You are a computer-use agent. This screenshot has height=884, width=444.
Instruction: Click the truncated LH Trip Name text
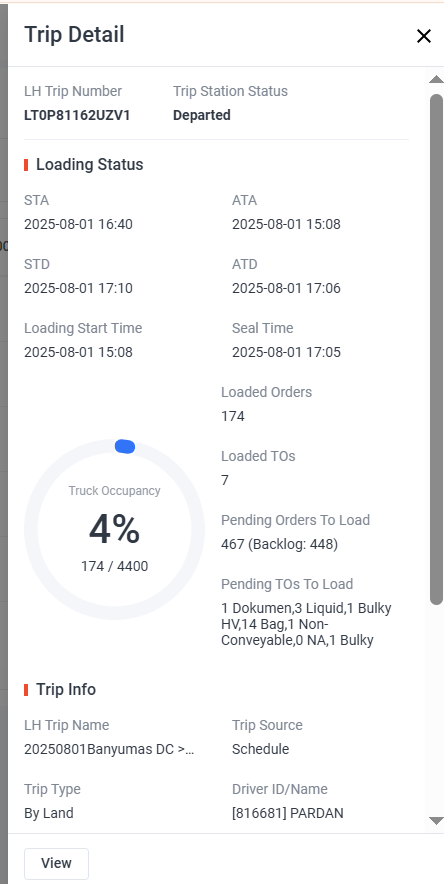109,749
